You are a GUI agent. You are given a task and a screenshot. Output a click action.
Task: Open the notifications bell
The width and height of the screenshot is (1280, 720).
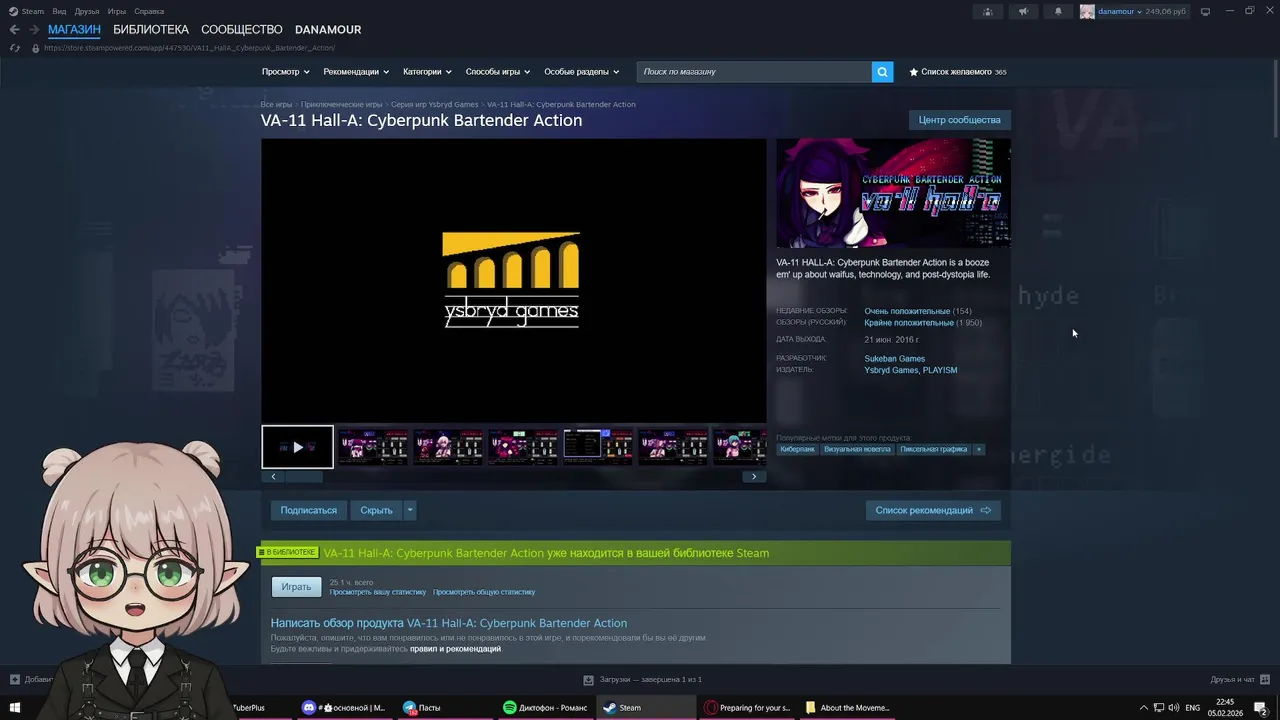pyautogui.click(x=1058, y=11)
